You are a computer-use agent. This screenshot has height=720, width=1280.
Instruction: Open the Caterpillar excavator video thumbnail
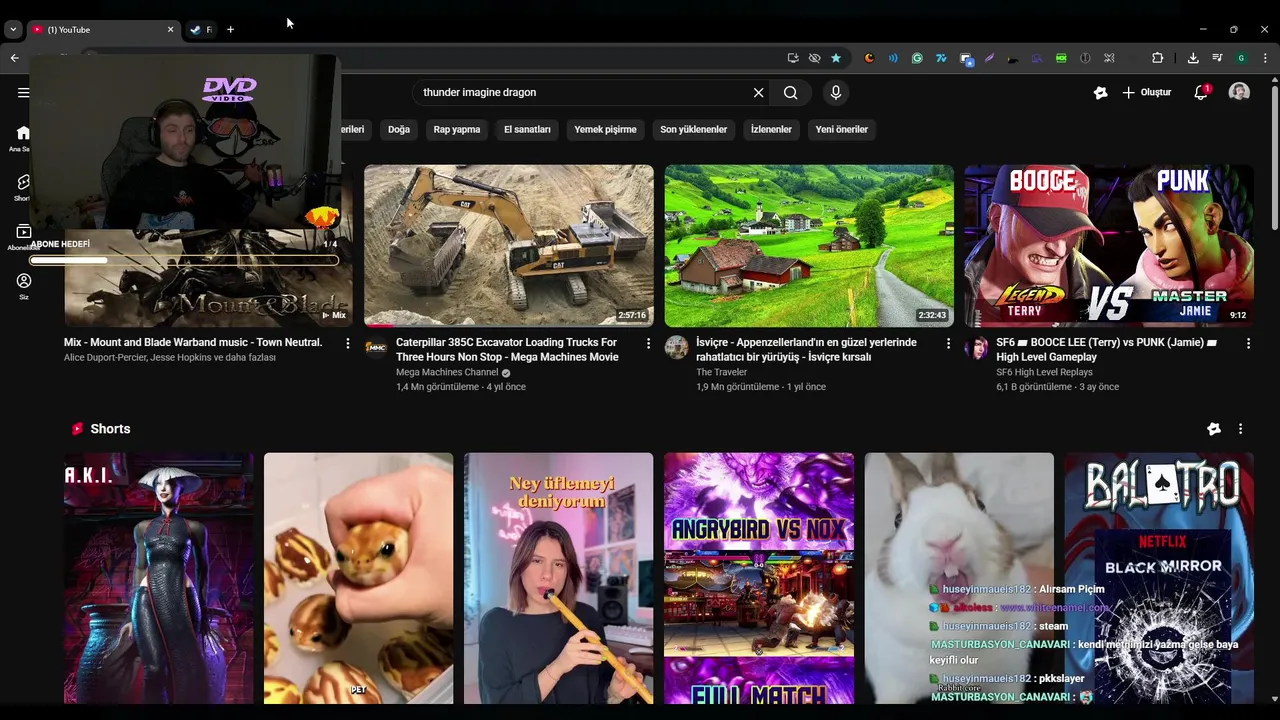pyautogui.click(x=509, y=246)
